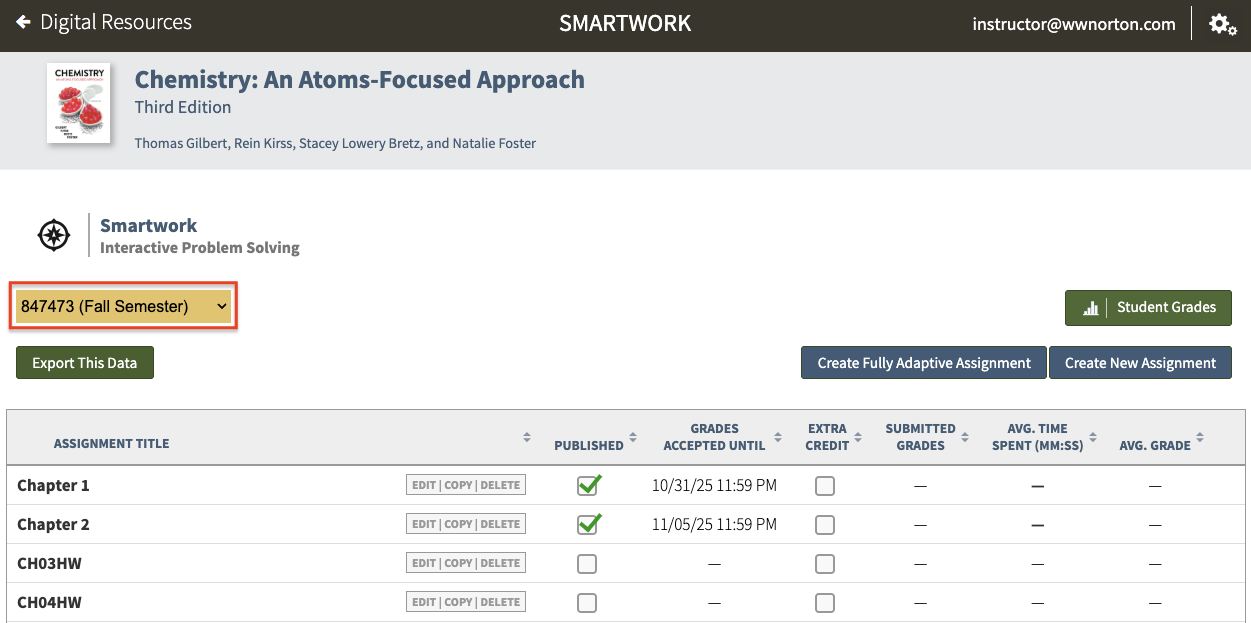Copy the CH03HW assignment

pos(458,563)
